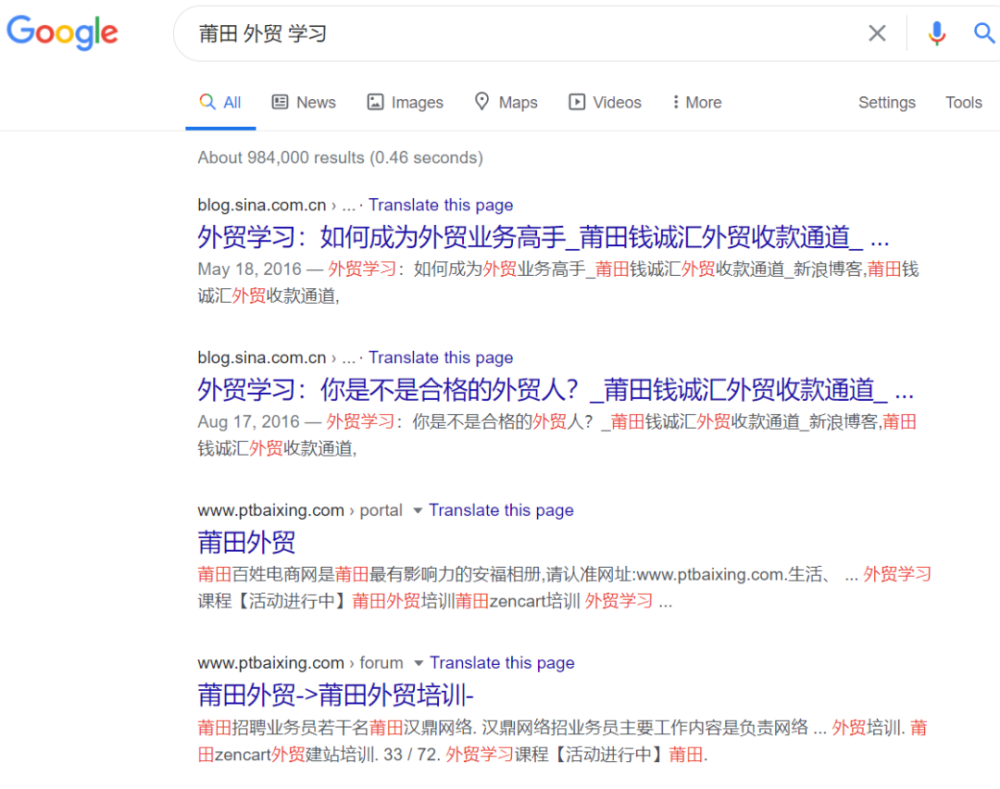Image resolution: width=1000 pixels, height=789 pixels.
Task: Switch to the Videos tab
Action: [x=605, y=103]
